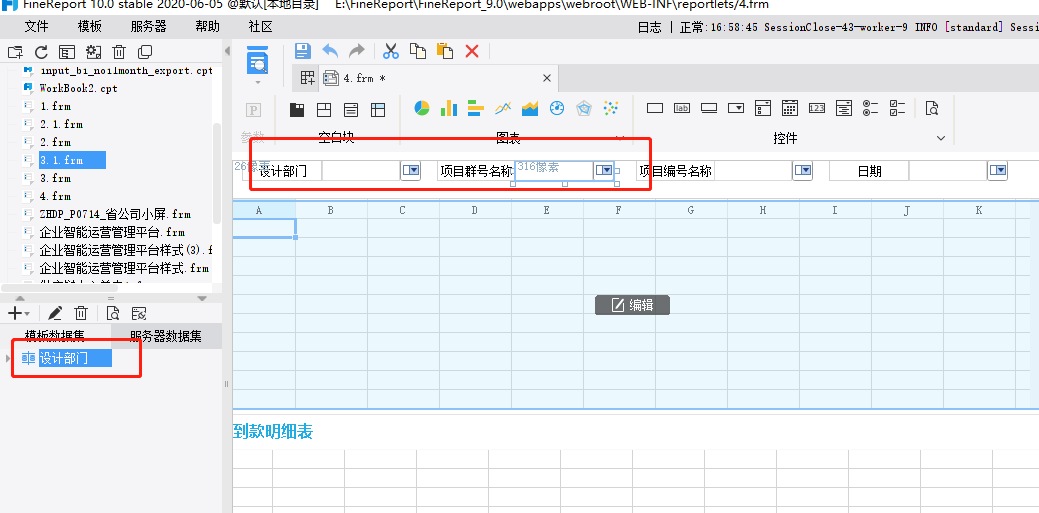Select the radar chart icon
Screen dimensions: 1039x513
pos(584,108)
